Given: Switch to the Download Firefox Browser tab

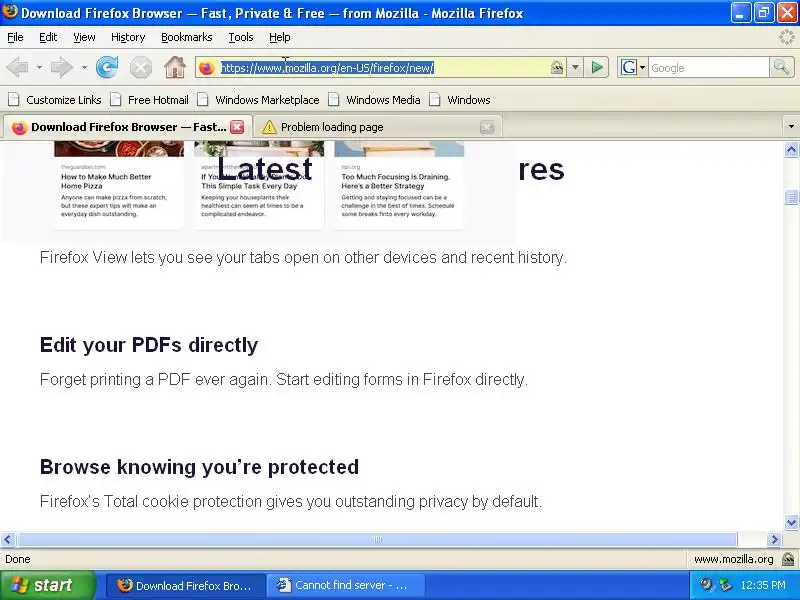Looking at the screenshot, I should 128,127.
